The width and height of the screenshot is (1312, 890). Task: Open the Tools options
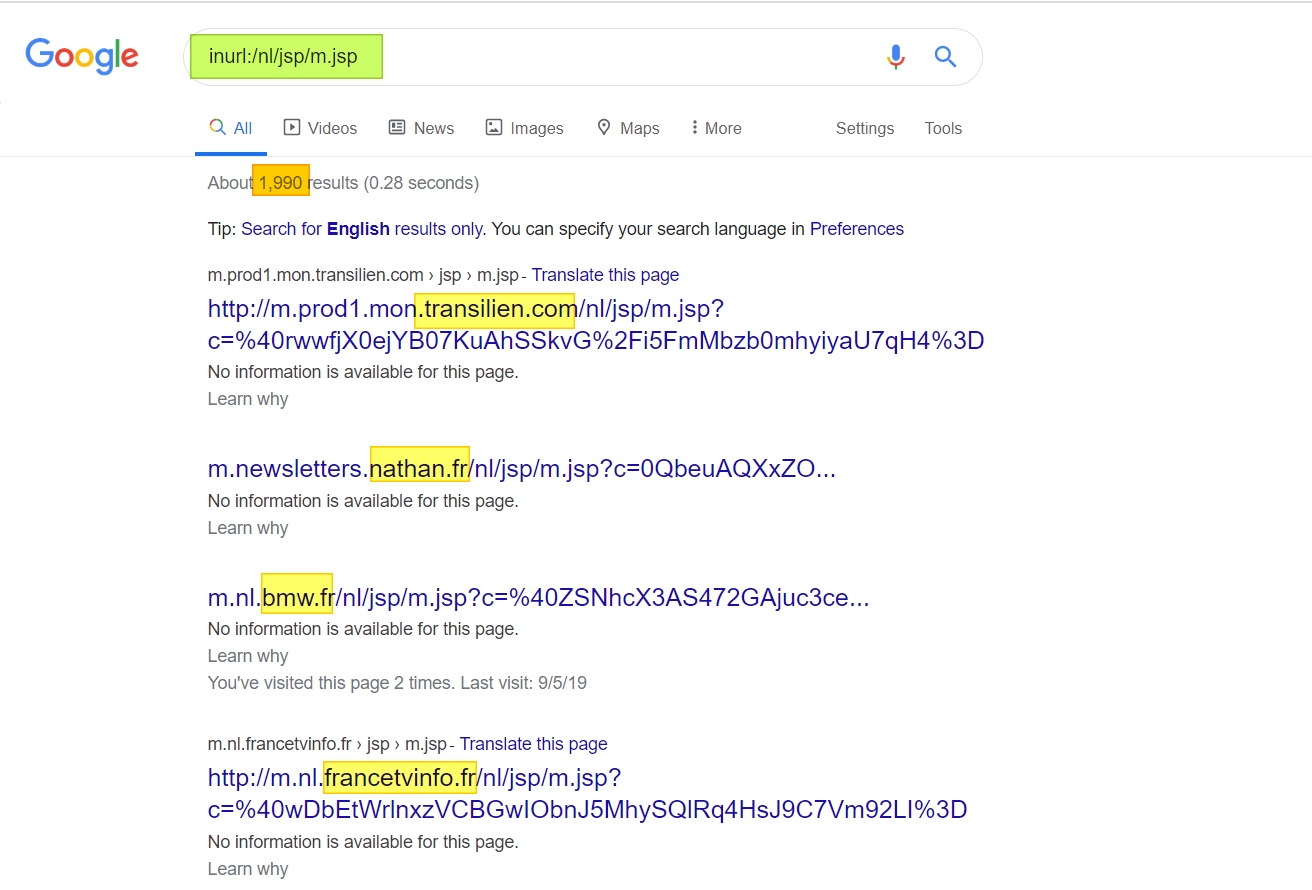[x=943, y=128]
